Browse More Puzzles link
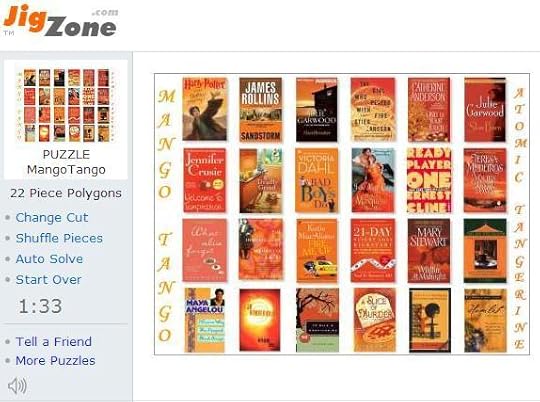Screen dimensions: 540x402 55,360
